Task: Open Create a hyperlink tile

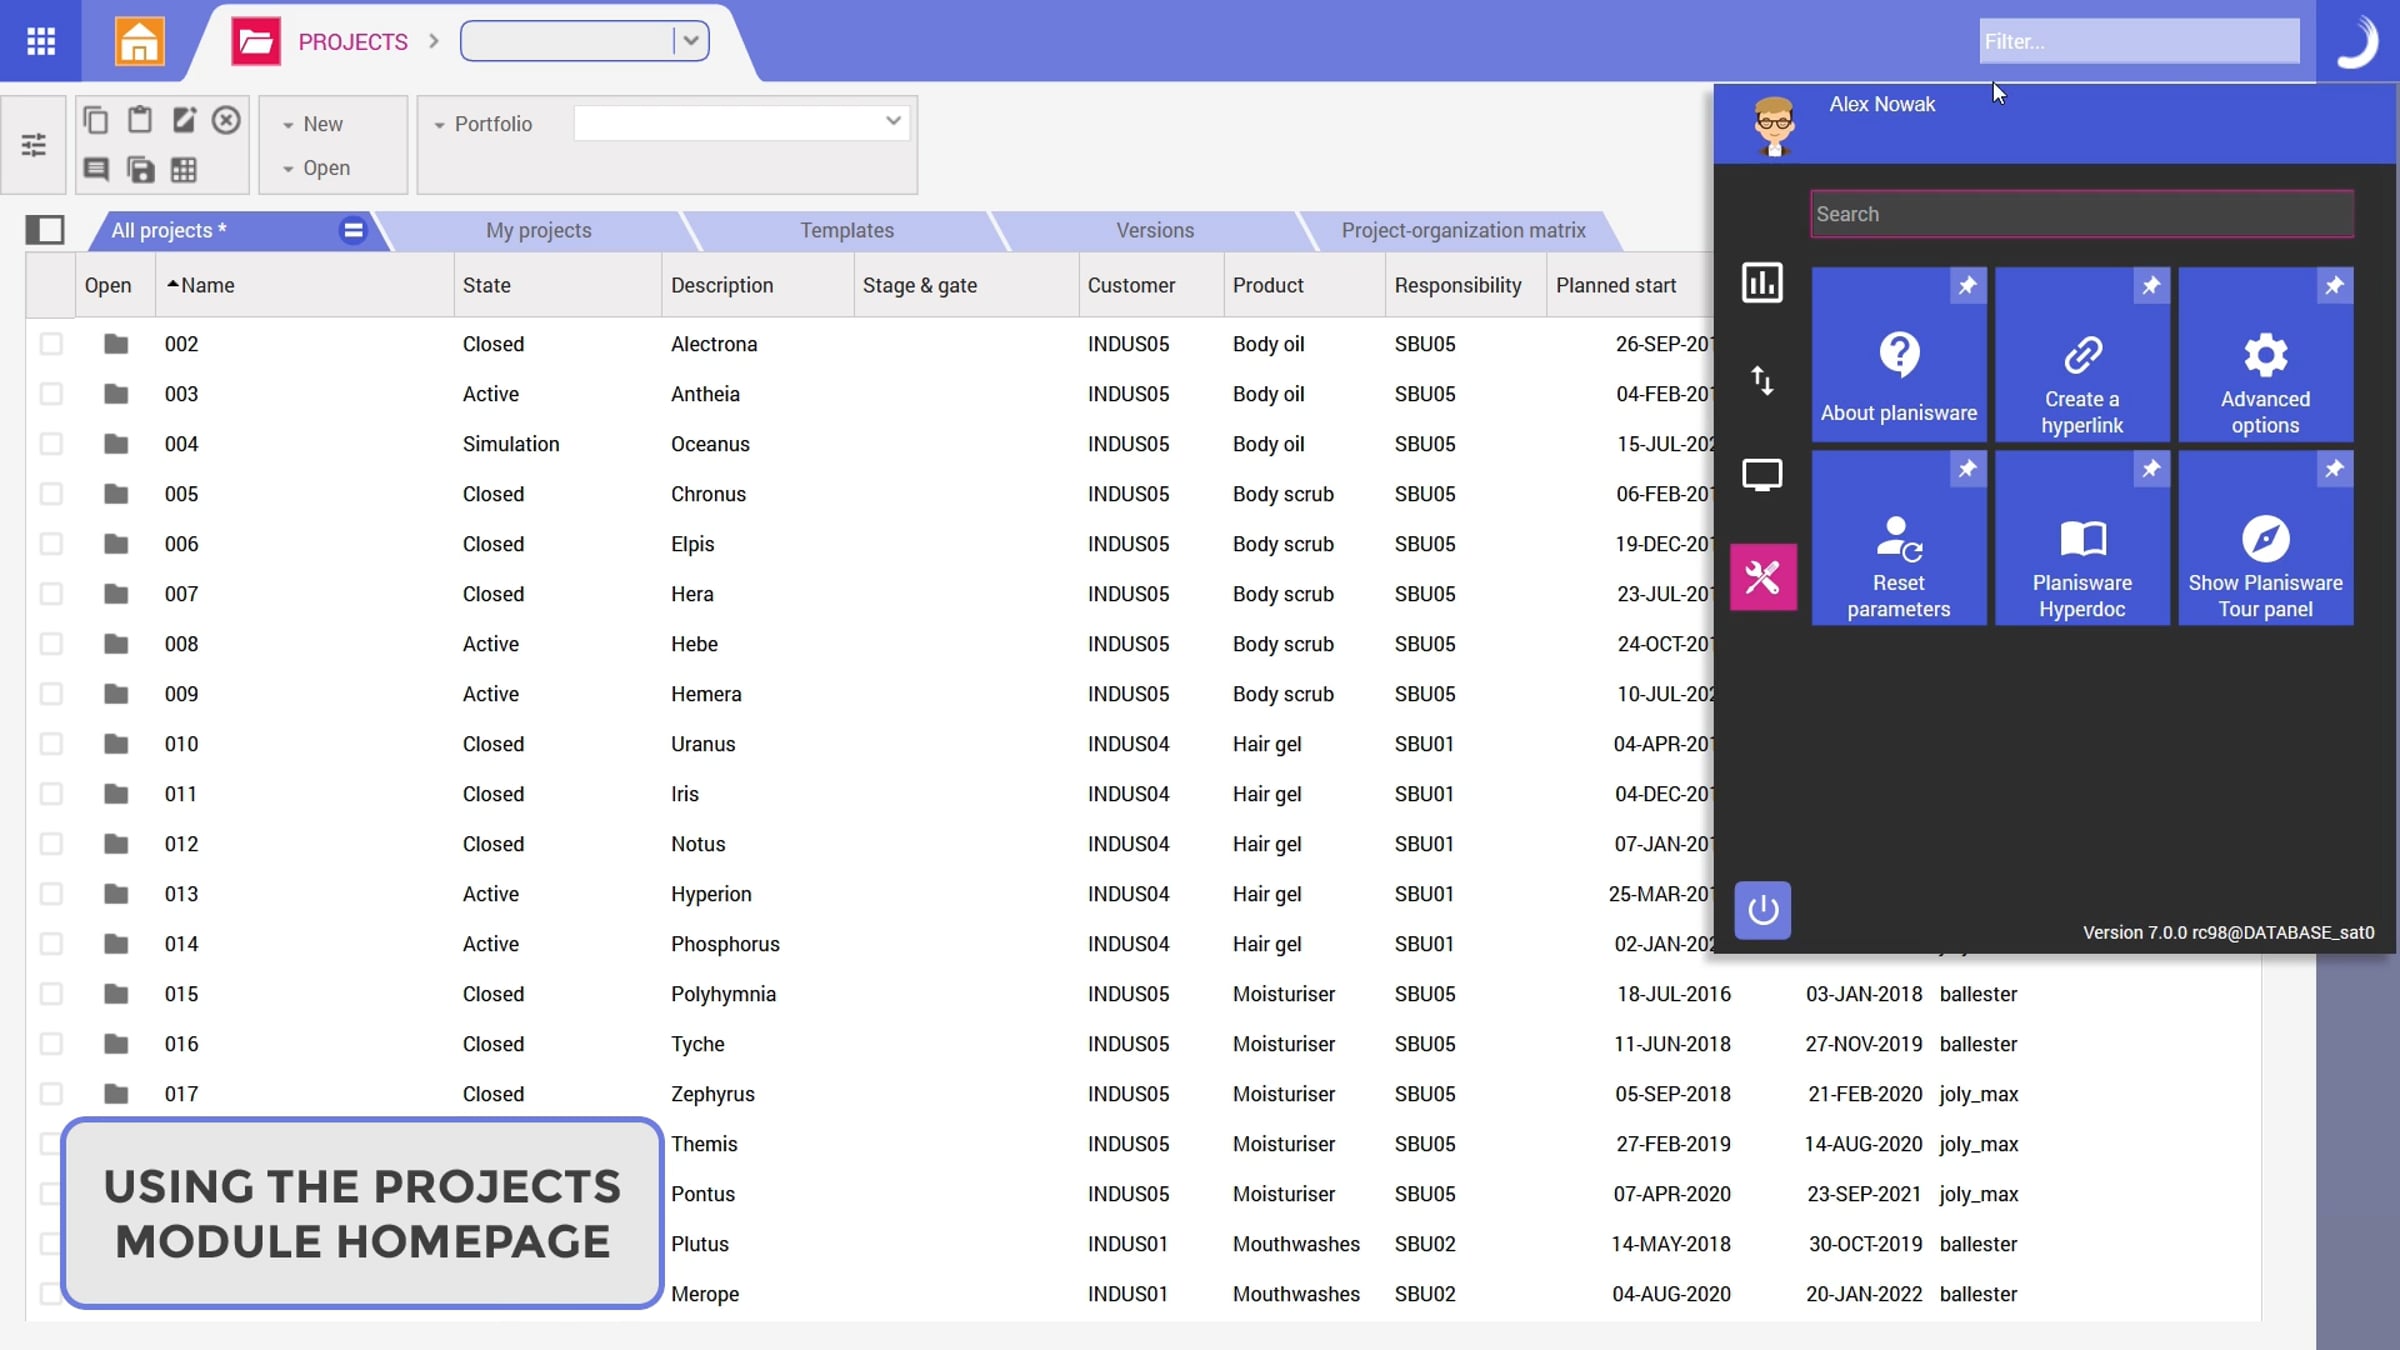Action: coord(2082,355)
